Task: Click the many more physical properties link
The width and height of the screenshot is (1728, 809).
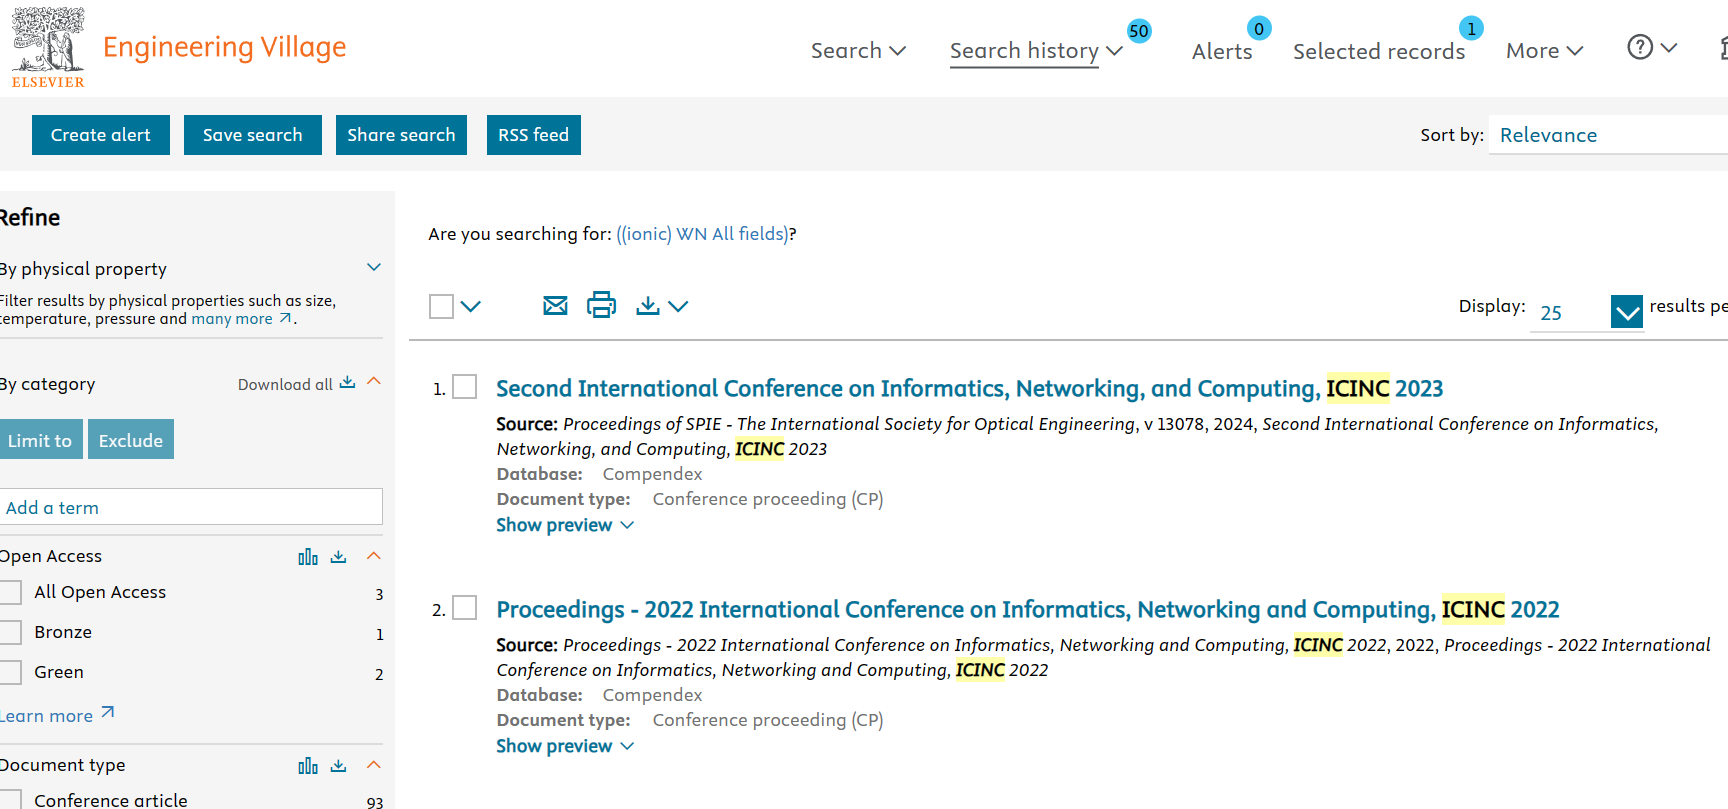Action: [232, 319]
